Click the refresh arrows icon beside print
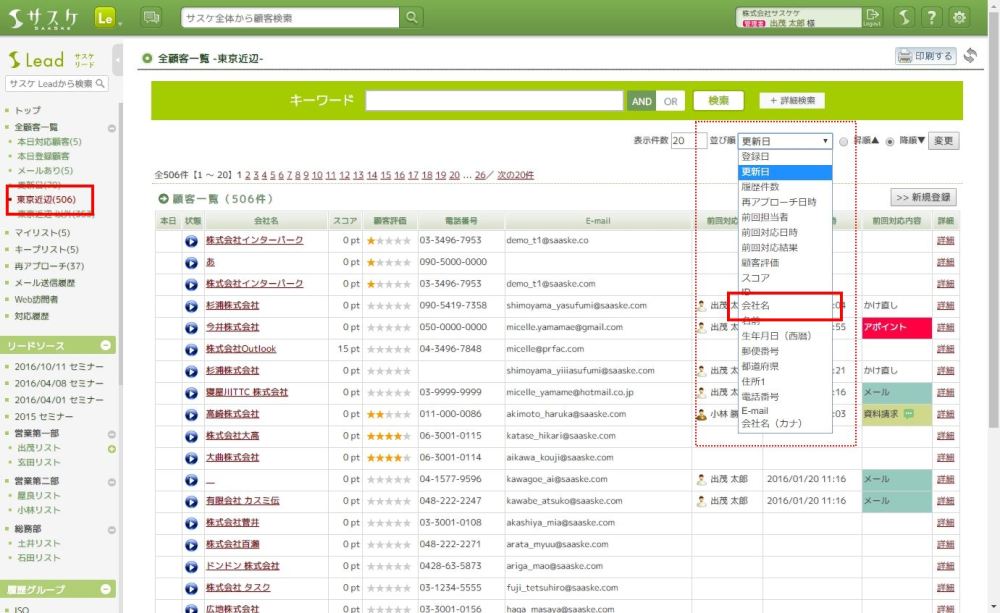This screenshot has width=1000, height=613. point(970,56)
